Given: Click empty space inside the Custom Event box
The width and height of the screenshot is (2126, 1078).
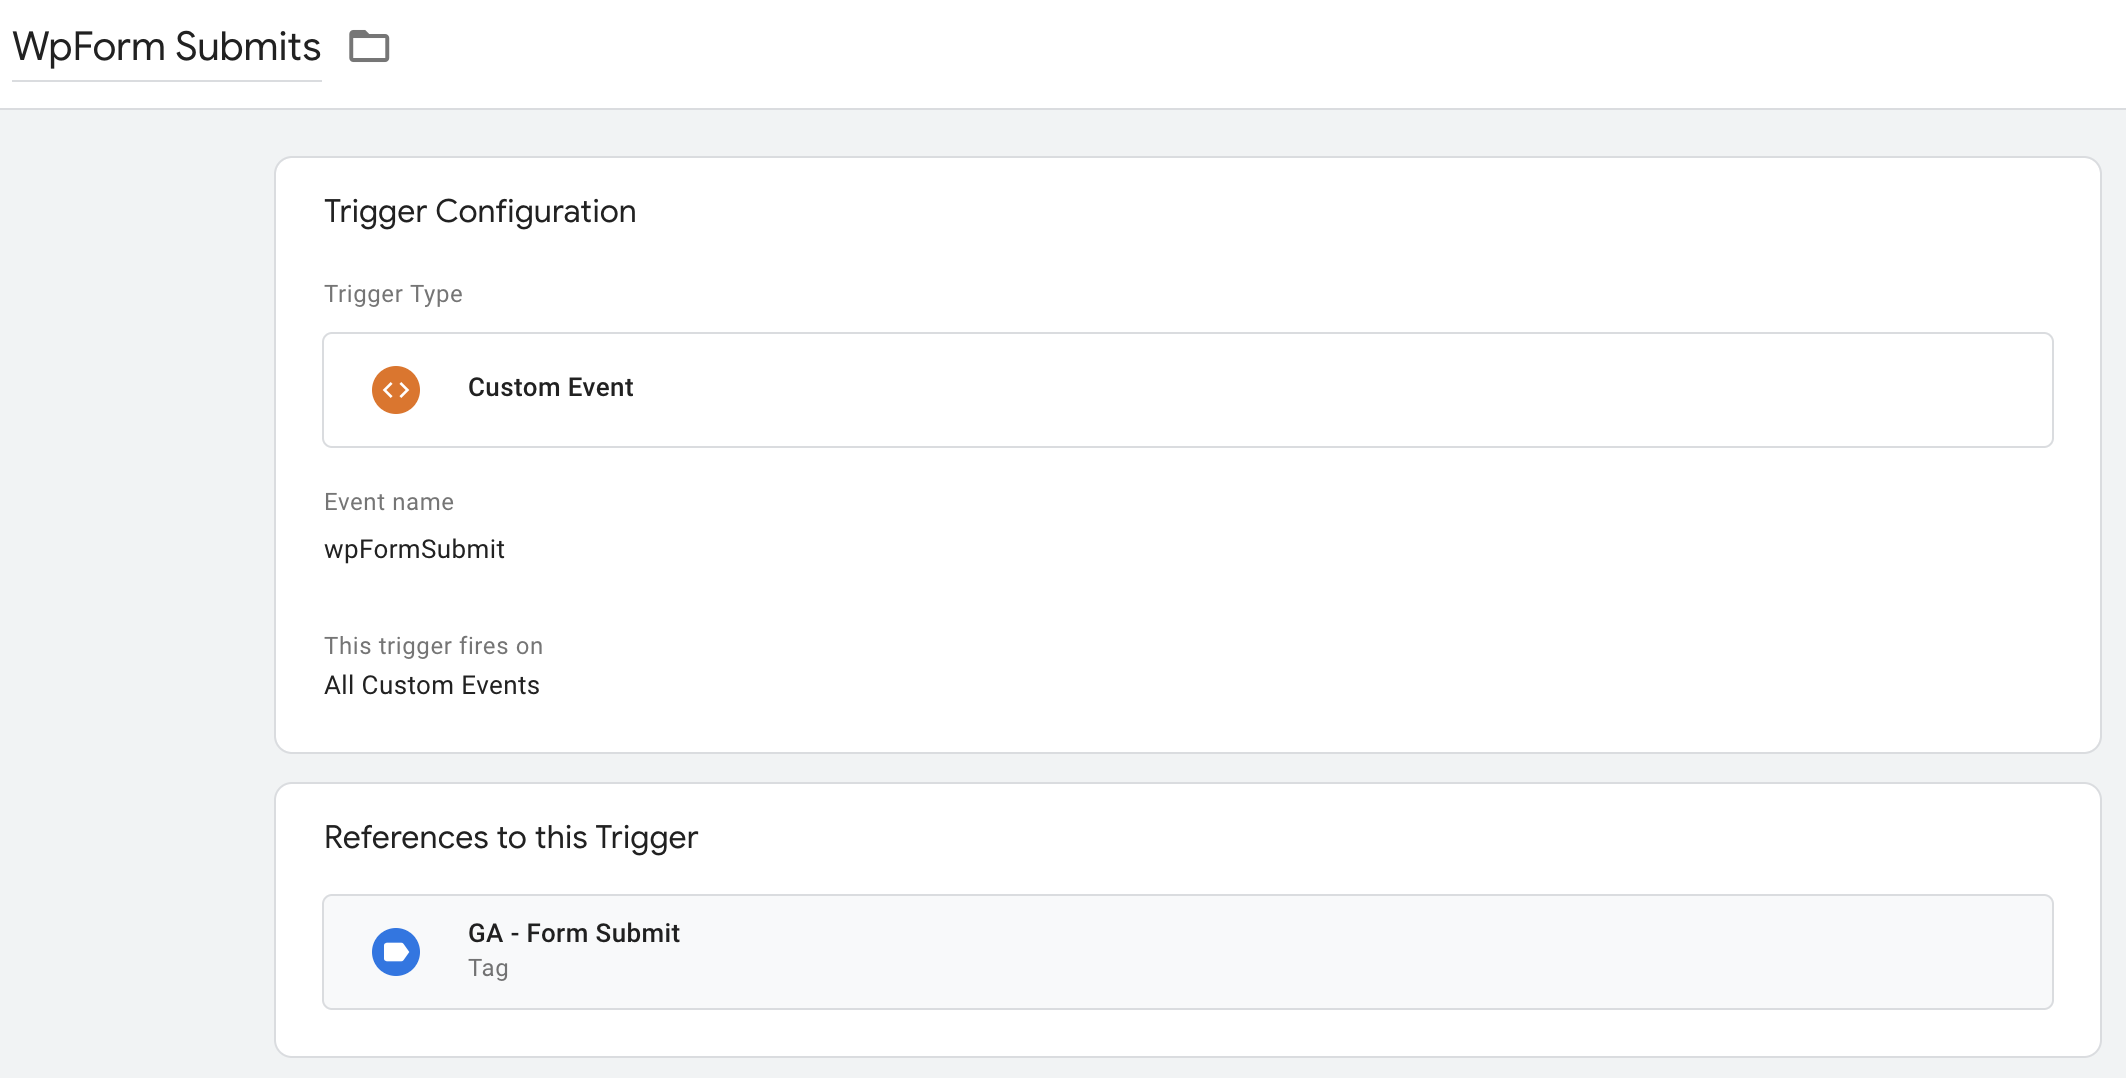Looking at the screenshot, I should click(1400, 390).
